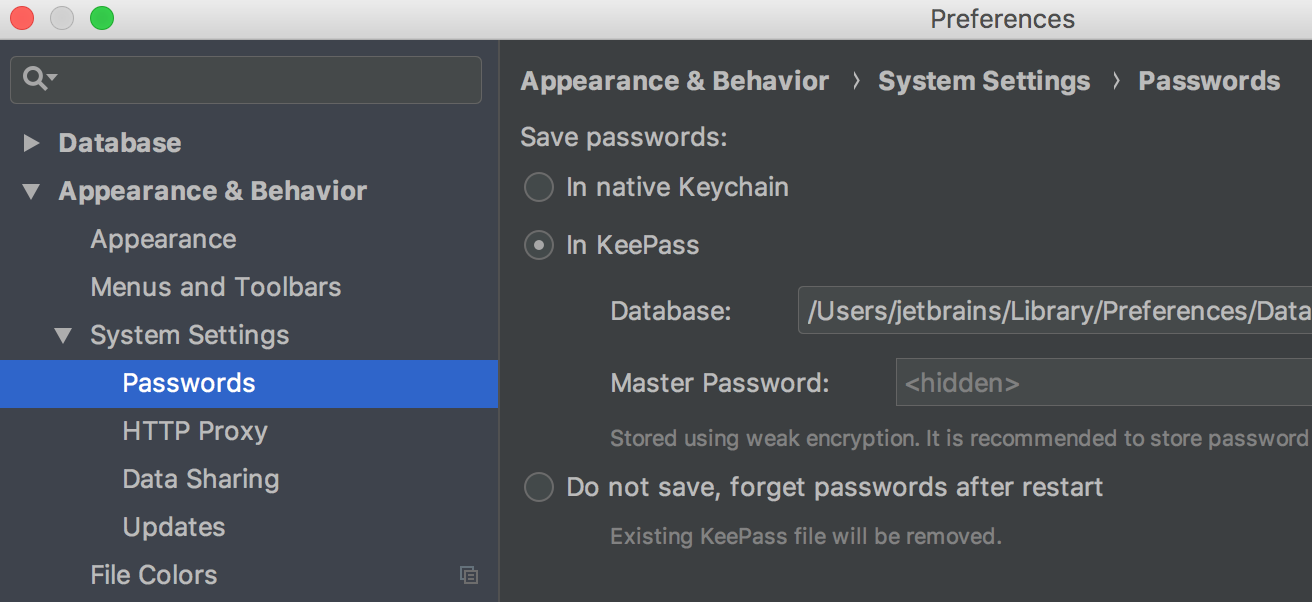1312x602 pixels.
Task: Click the System Settings breadcrumb
Action: pyautogui.click(x=984, y=81)
